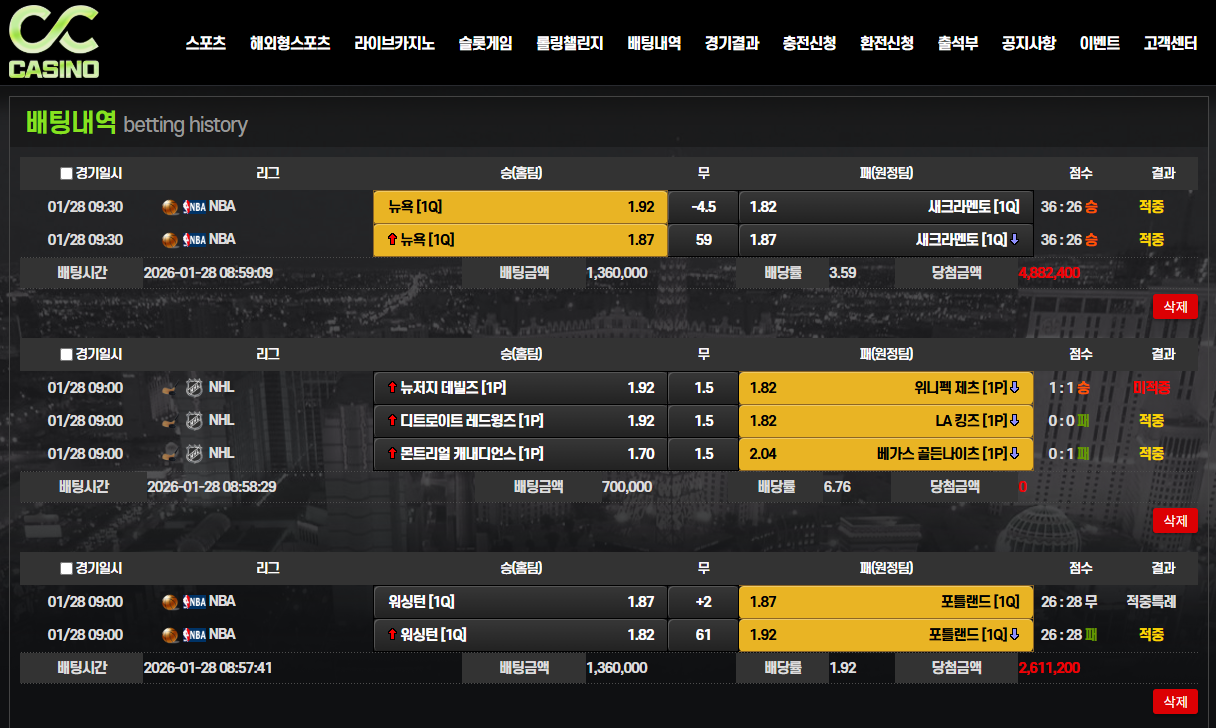Click the +2 handicap cell
Image resolution: width=1216 pixels, height=728 pixels.
point(703,602)
